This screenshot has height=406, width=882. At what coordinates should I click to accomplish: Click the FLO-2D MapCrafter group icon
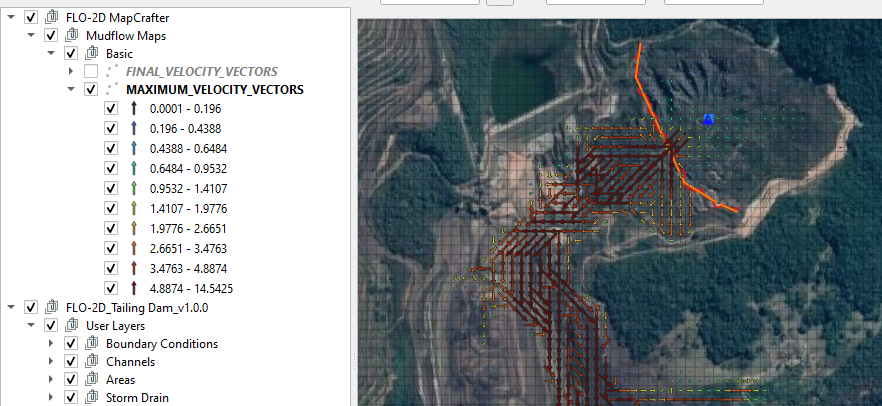tap(51, 17)
